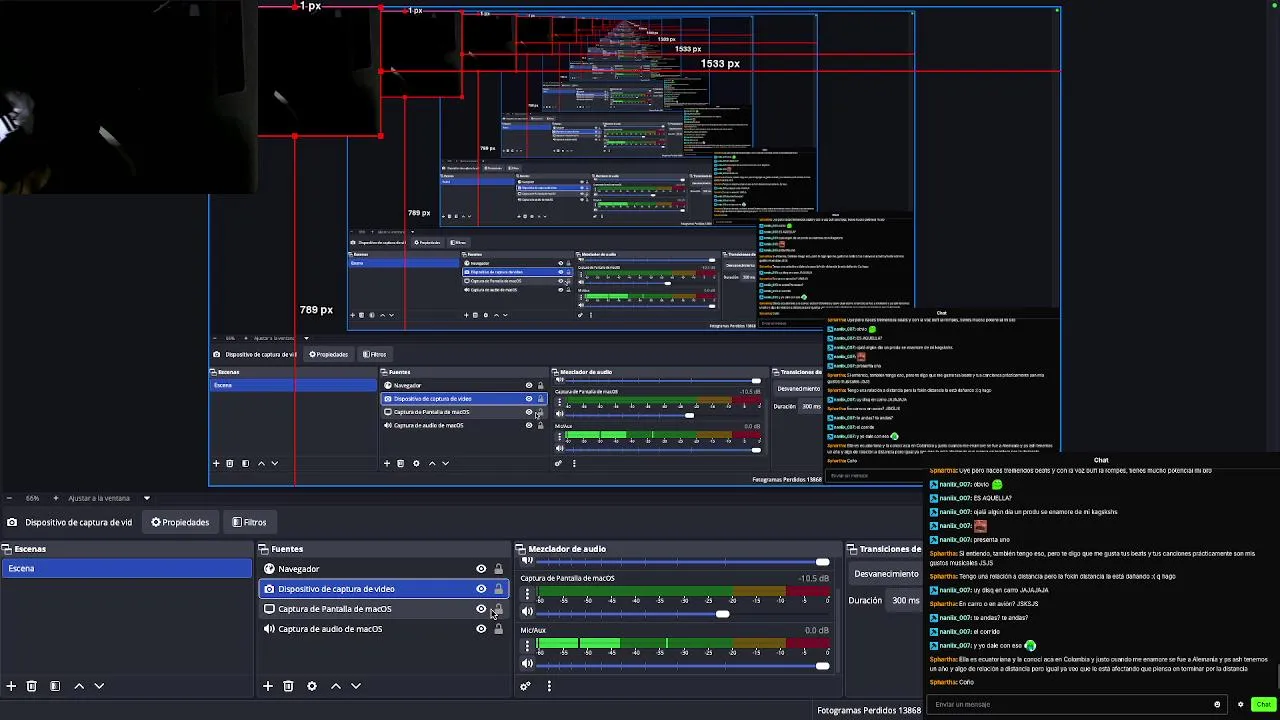Open the preview scaling dropdown arrow
Image resolution: width=1280 pixels, height=720 pixels.
click(146, 498)
